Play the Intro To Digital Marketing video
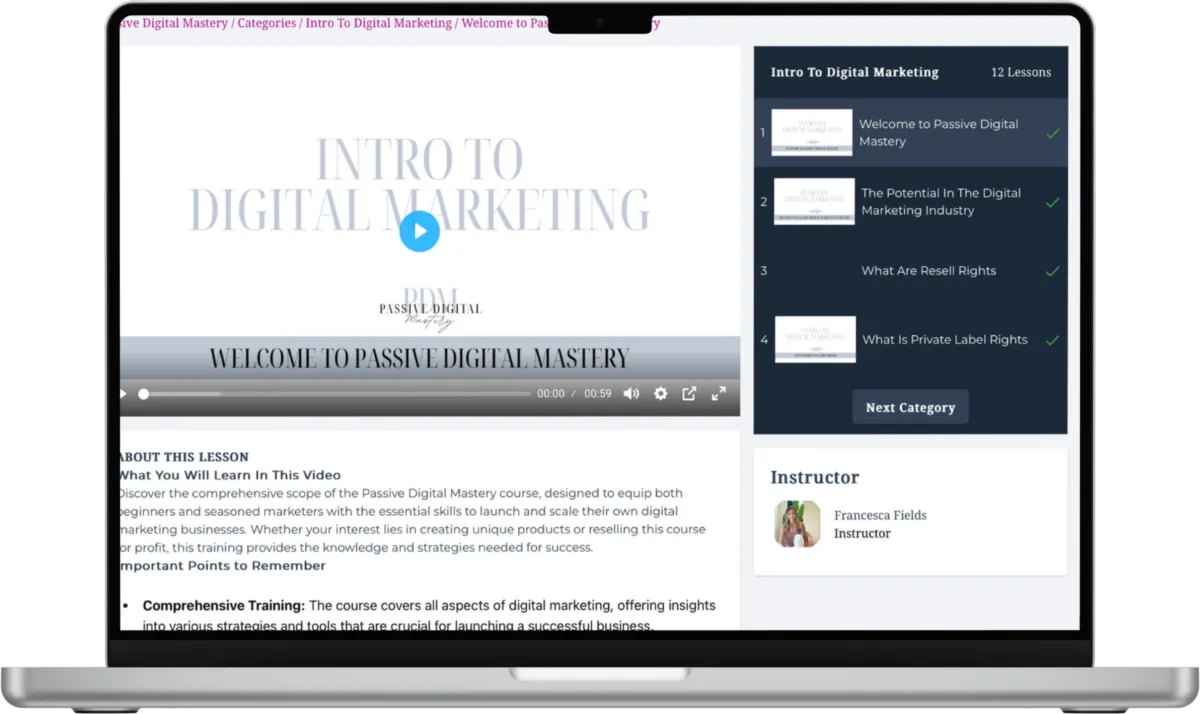1200x714 pixels. [419, 232]
